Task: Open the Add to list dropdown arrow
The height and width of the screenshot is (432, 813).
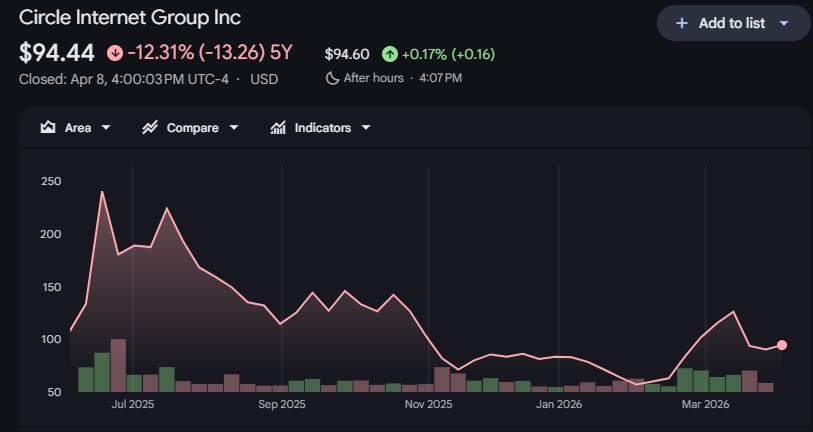Action: coord(784,23)
